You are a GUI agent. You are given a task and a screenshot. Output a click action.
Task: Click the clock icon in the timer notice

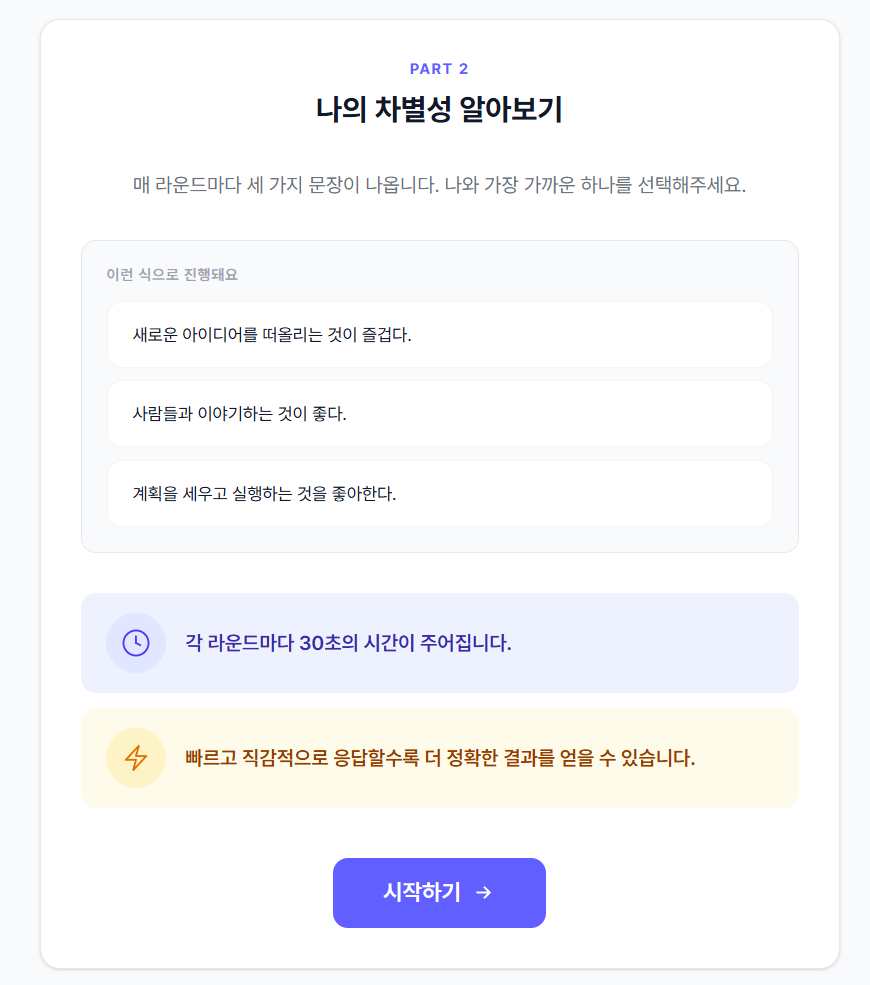(136, 643)
